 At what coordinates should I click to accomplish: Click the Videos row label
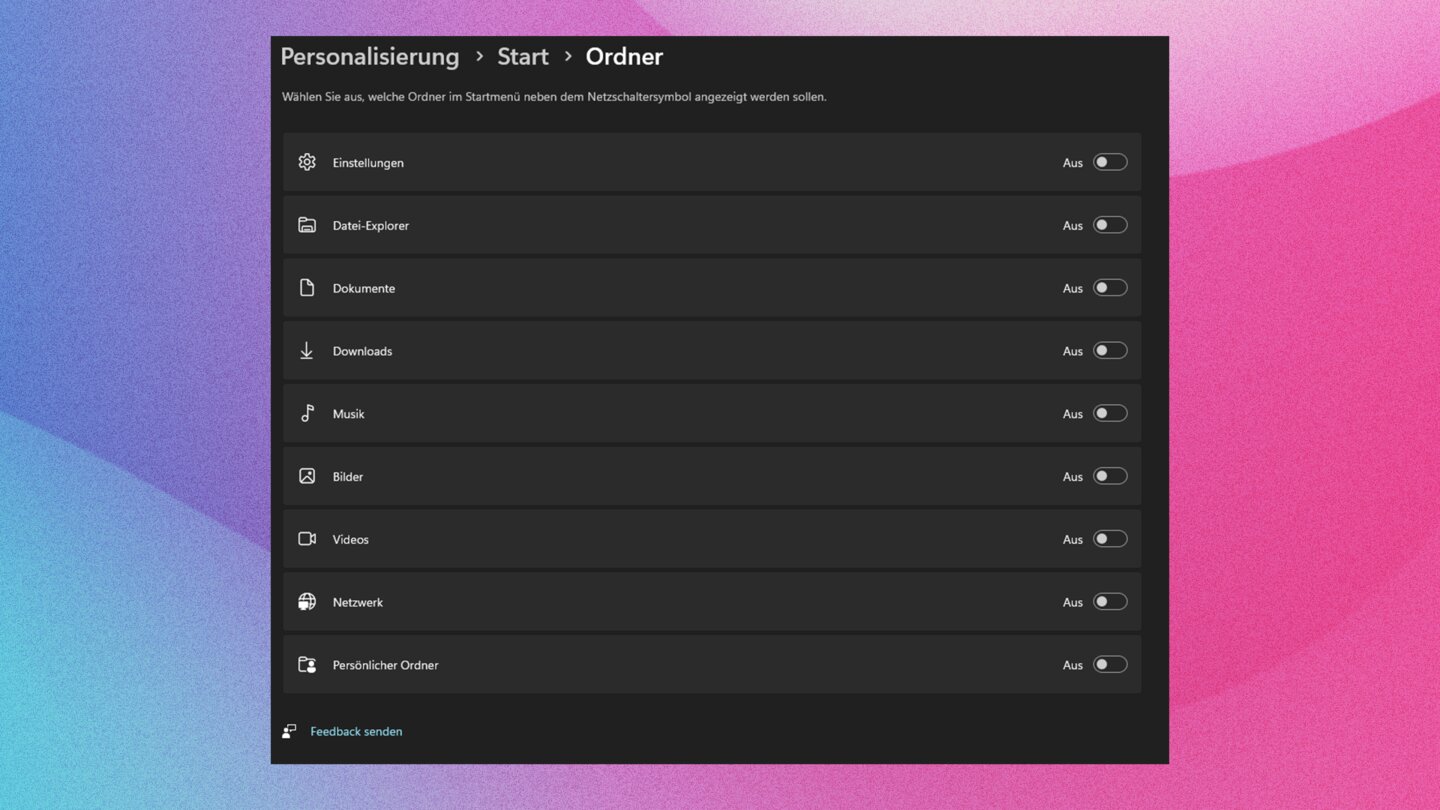[351, 539]
